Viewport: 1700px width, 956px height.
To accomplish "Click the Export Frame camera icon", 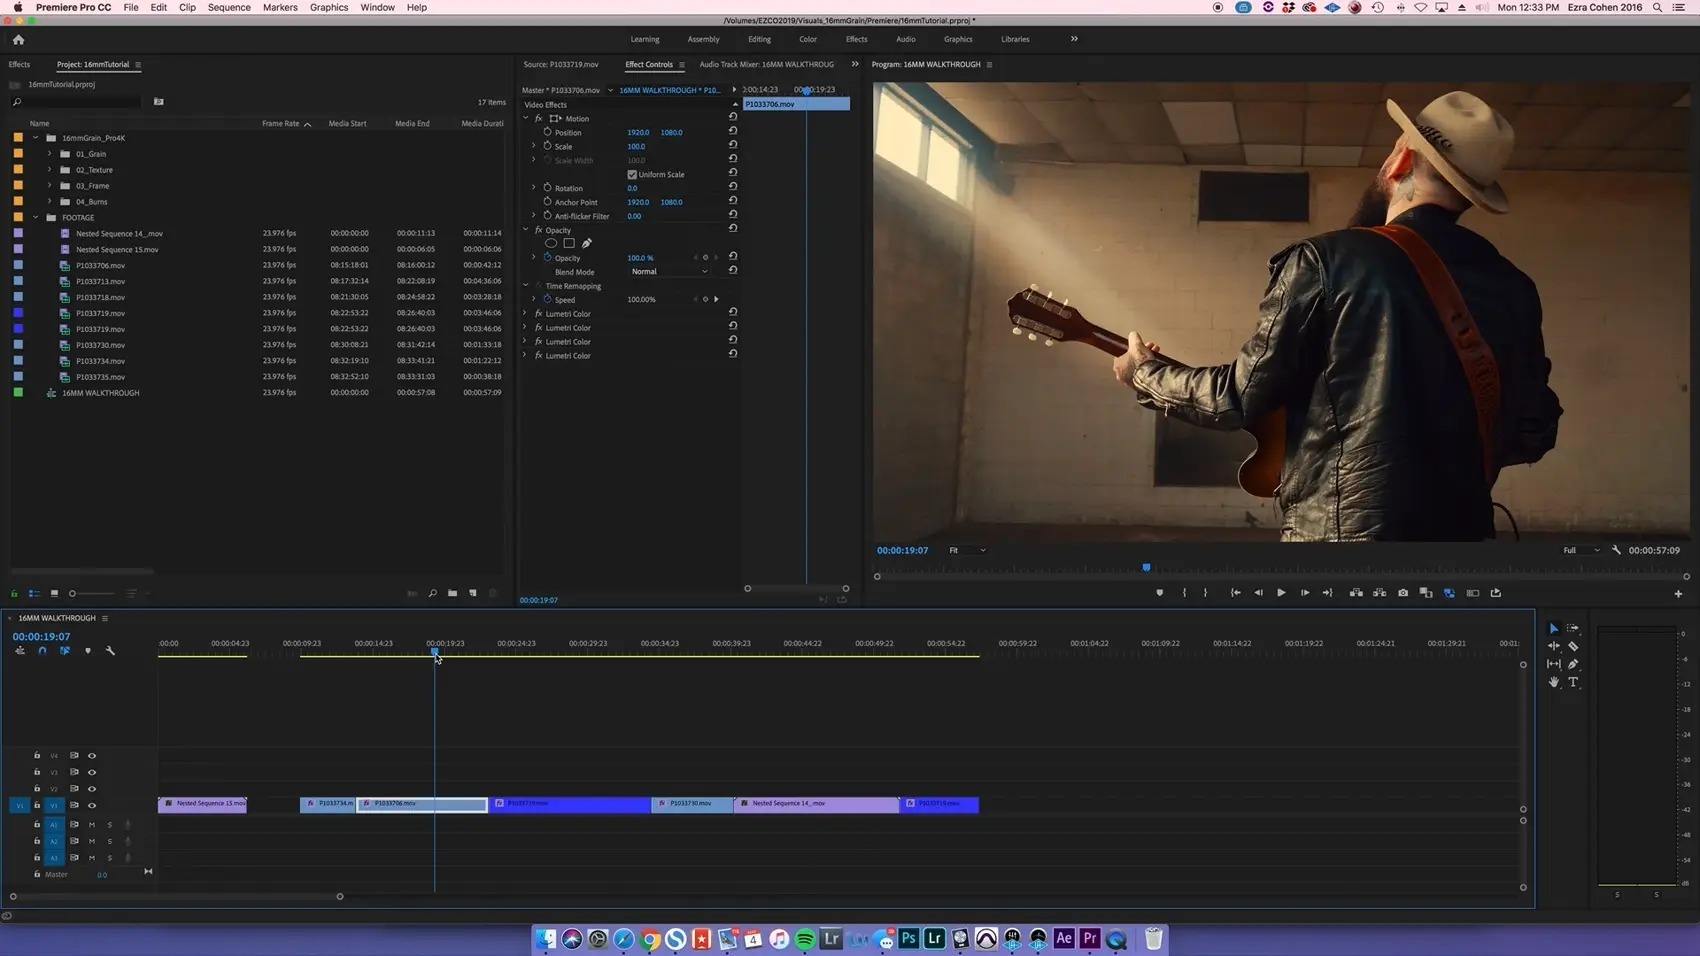I will [x=1403, y=593].
